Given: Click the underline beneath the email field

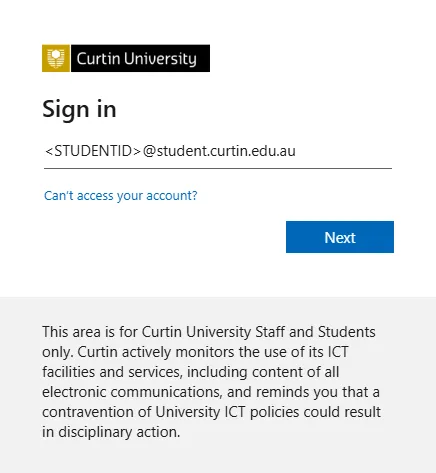Looking at the screenshot, I should point(218,168).
